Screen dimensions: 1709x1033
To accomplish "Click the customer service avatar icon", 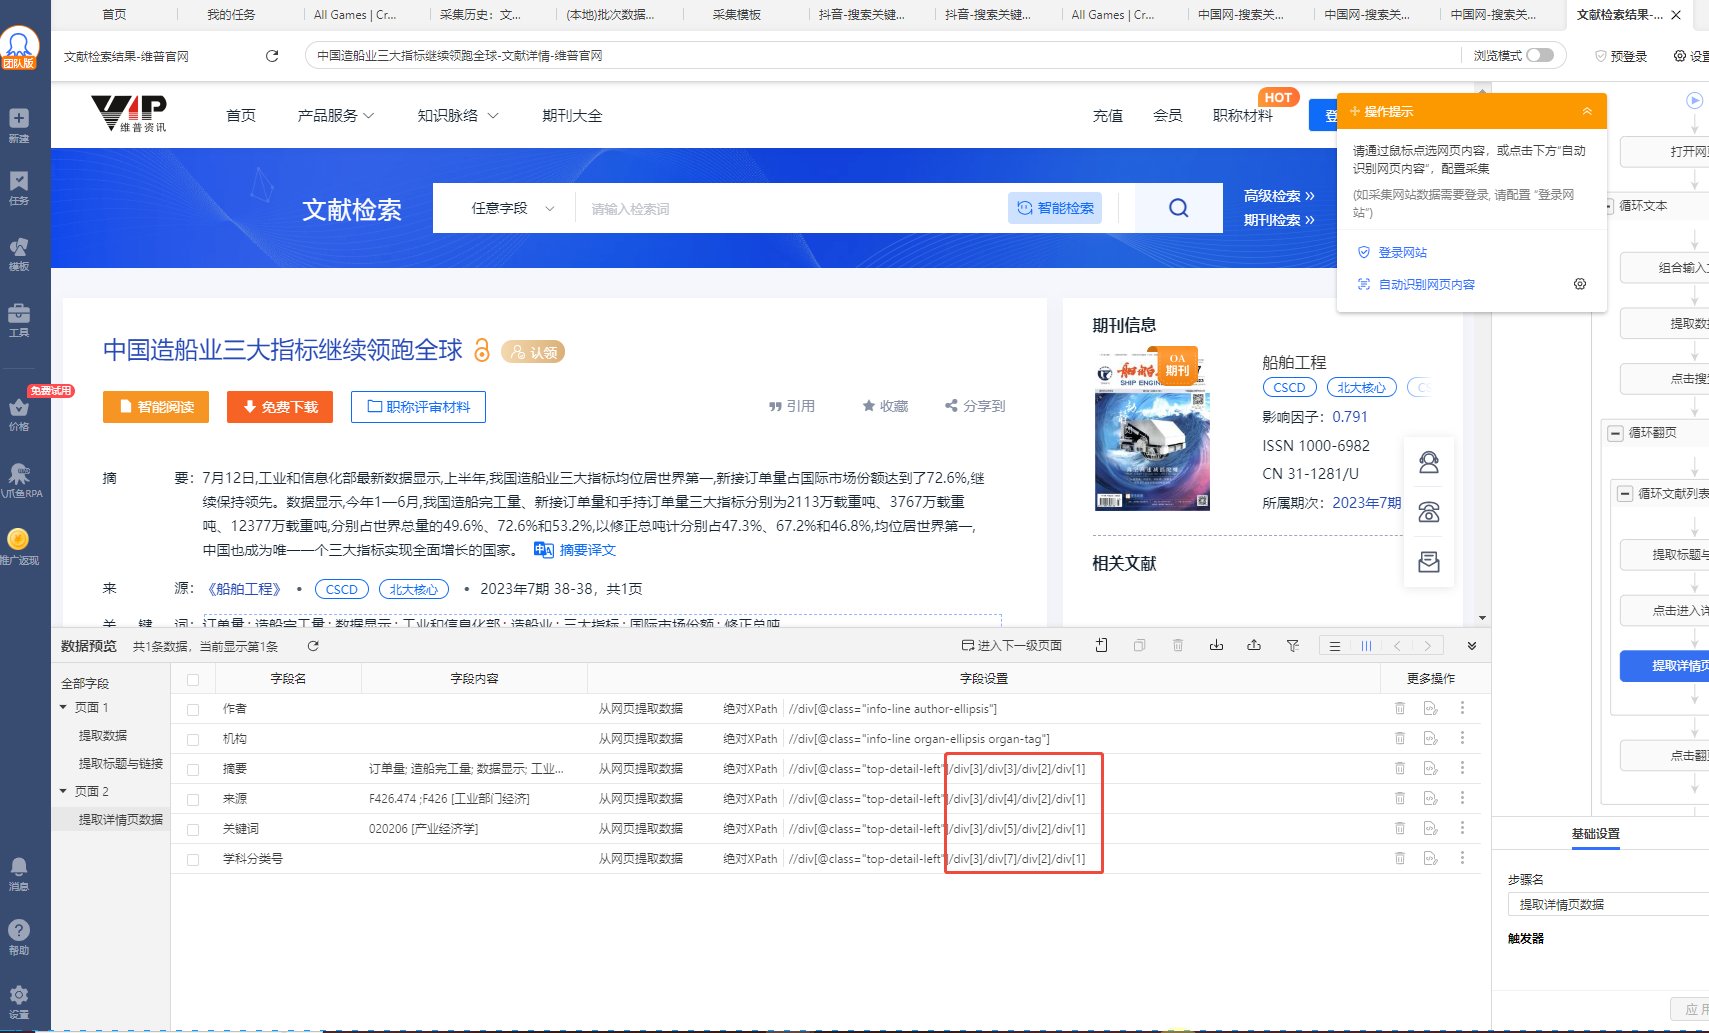I will point(1429,462).
